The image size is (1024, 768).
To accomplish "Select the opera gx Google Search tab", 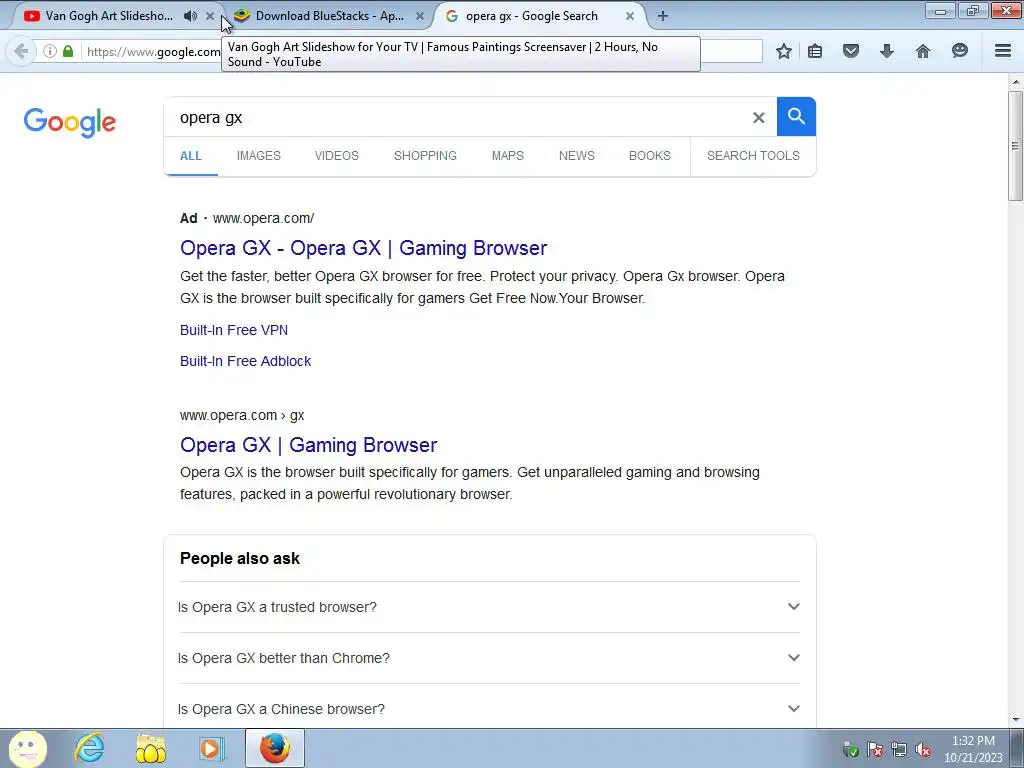I will point(531,16).
